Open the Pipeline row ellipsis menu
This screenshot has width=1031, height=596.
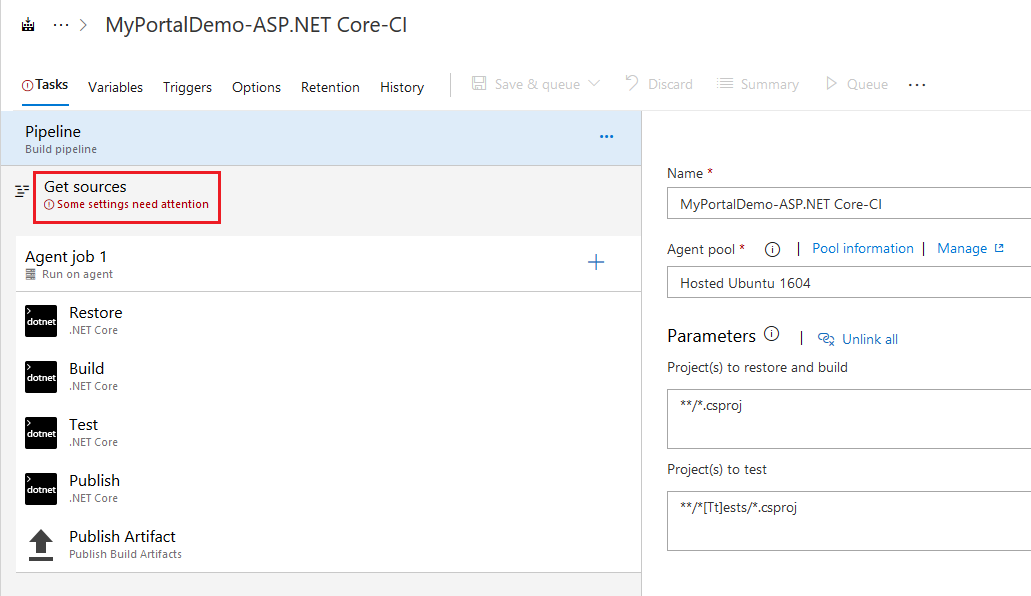(606, 137)
